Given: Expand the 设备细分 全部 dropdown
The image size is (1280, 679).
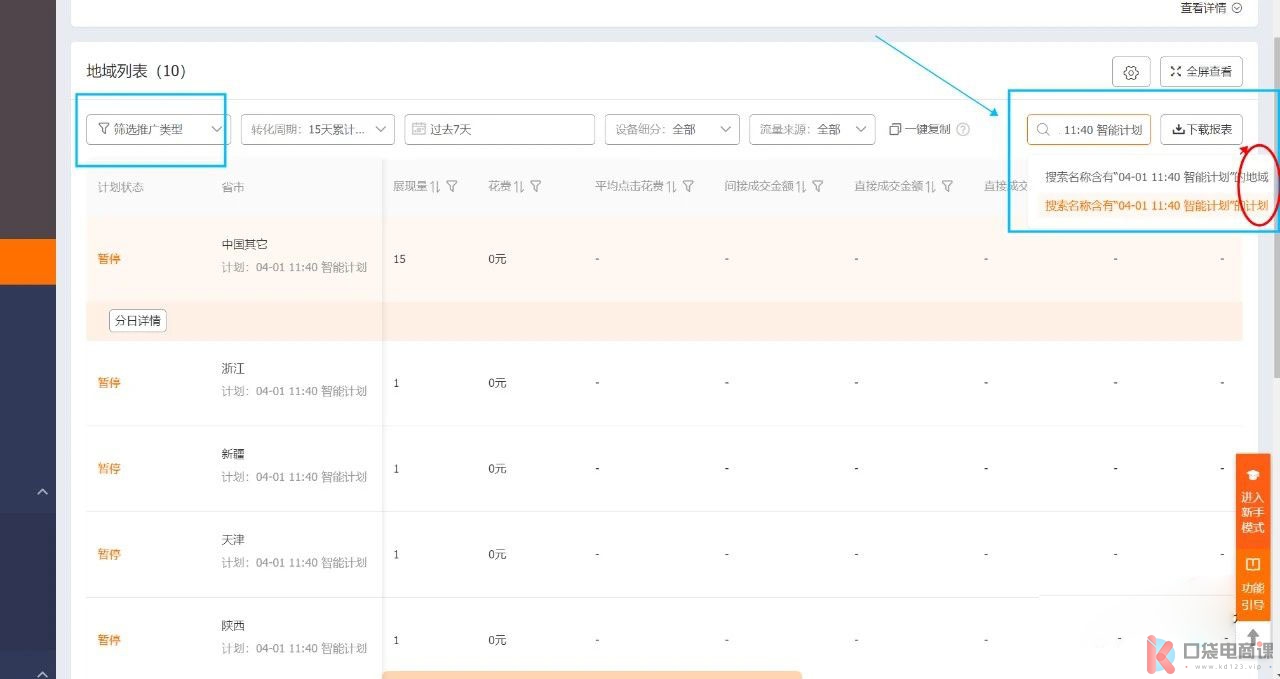Looking at the screenshot, I should [671, 129].
